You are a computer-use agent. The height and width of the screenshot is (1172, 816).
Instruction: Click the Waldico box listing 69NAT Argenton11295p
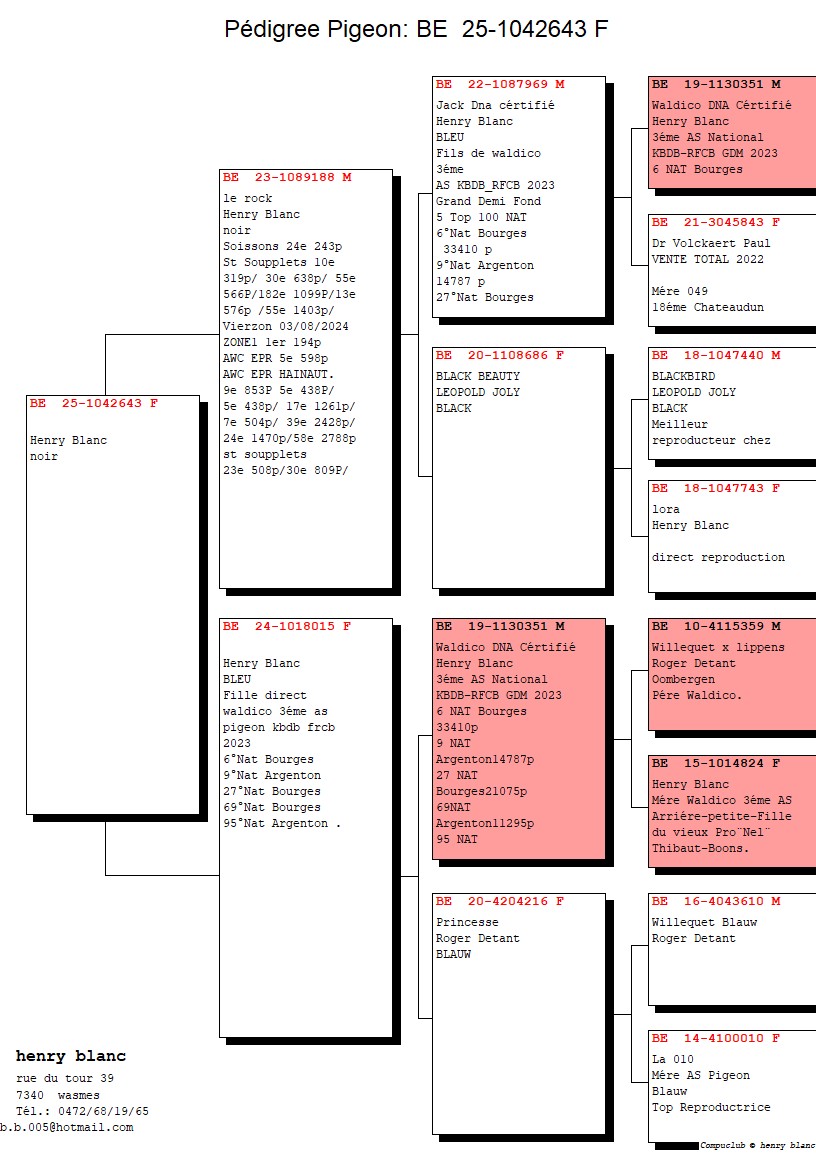click(519, 738)
